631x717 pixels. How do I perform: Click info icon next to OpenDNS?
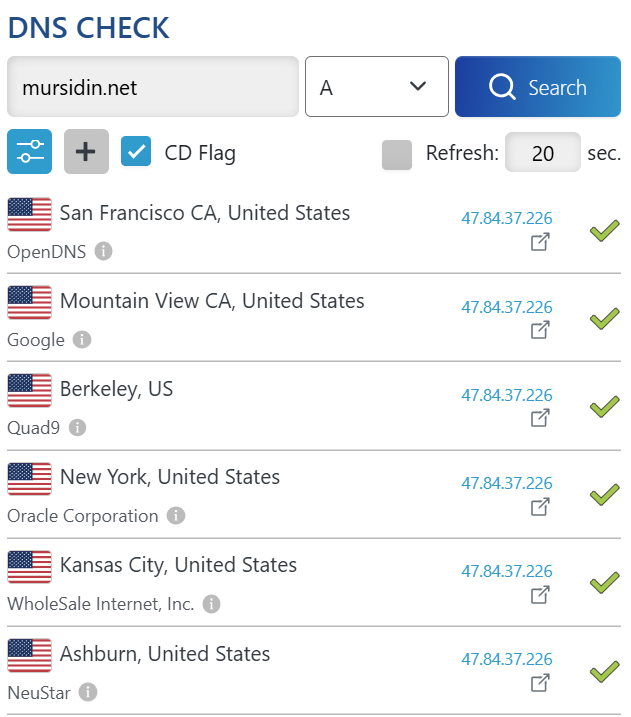coord(103,252)
